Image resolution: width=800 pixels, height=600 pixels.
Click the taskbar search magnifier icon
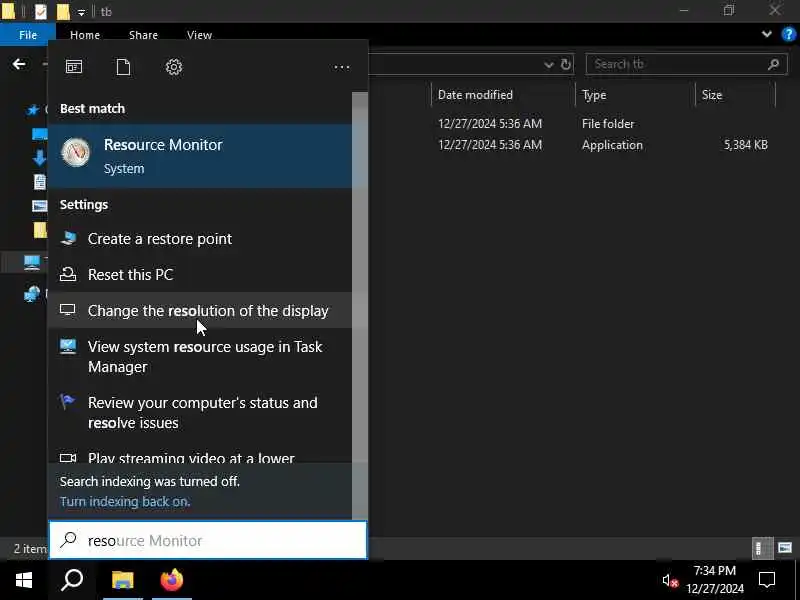pyautogui.click(x=72, y=580)
